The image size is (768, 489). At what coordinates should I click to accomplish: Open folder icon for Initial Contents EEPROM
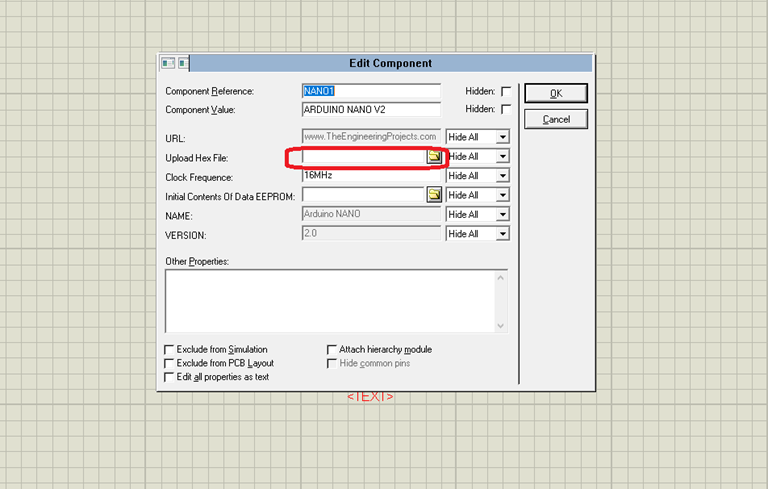434,195
